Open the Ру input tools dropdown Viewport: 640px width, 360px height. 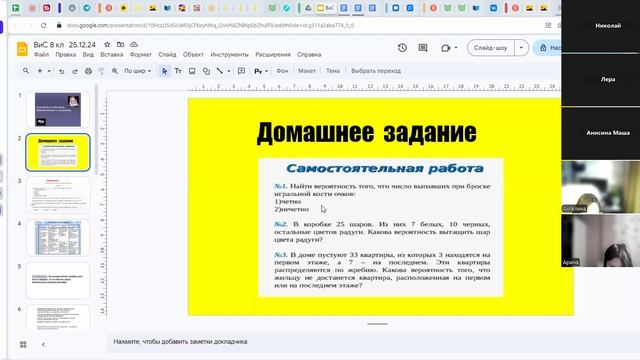[x=261, y=71]
